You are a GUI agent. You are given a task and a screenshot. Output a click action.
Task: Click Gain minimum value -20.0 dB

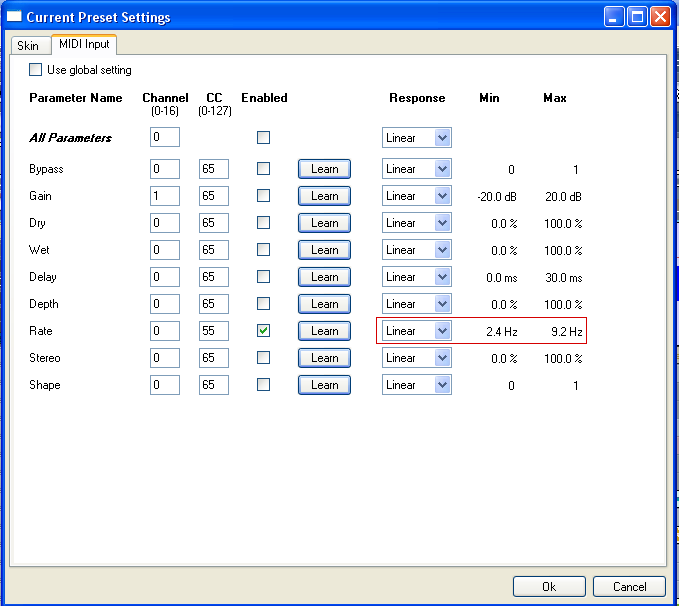click(x=497, y=197)
